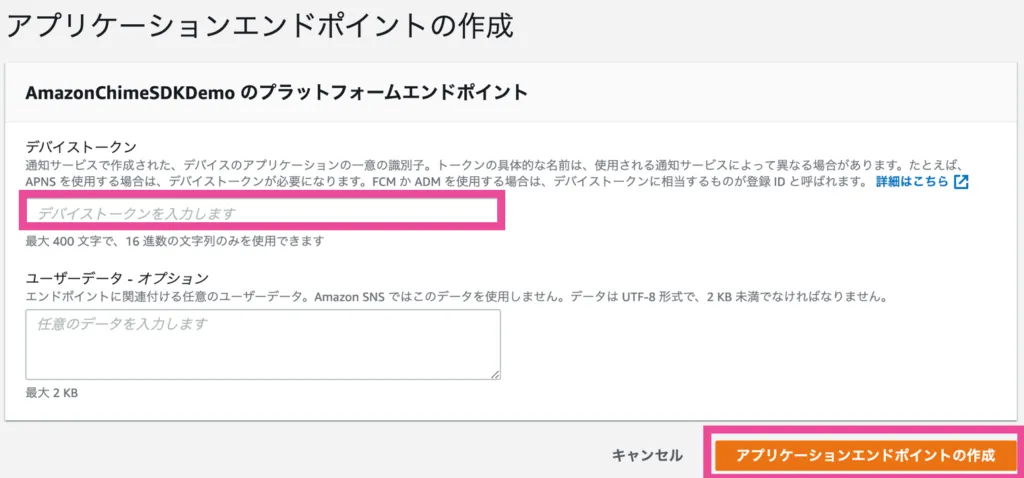Click the AmazonChimeSDKDemo name in panel header
The image size is (1024, 478).
(x=129, y=92)
